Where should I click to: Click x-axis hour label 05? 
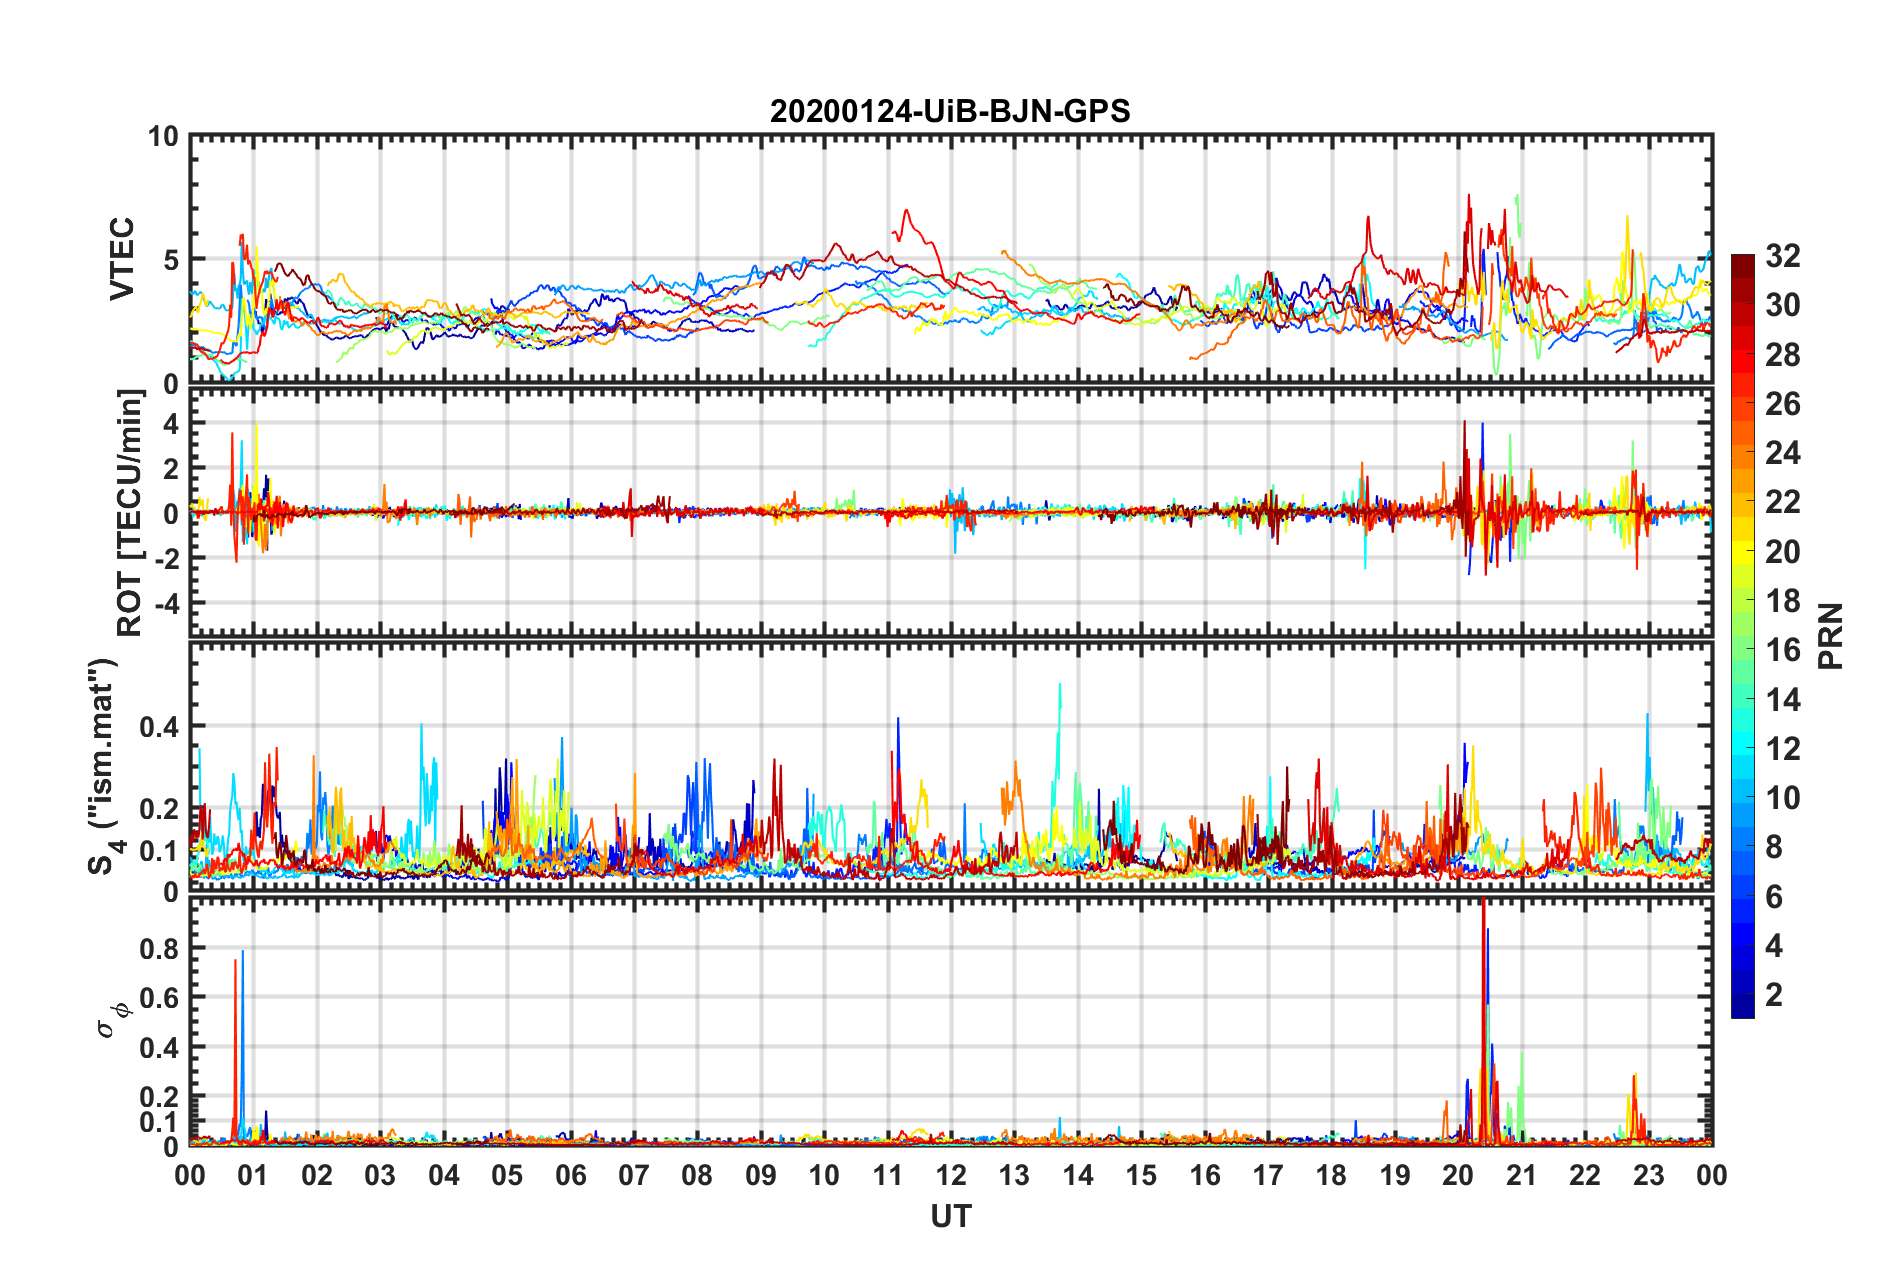click(507, 1175)
